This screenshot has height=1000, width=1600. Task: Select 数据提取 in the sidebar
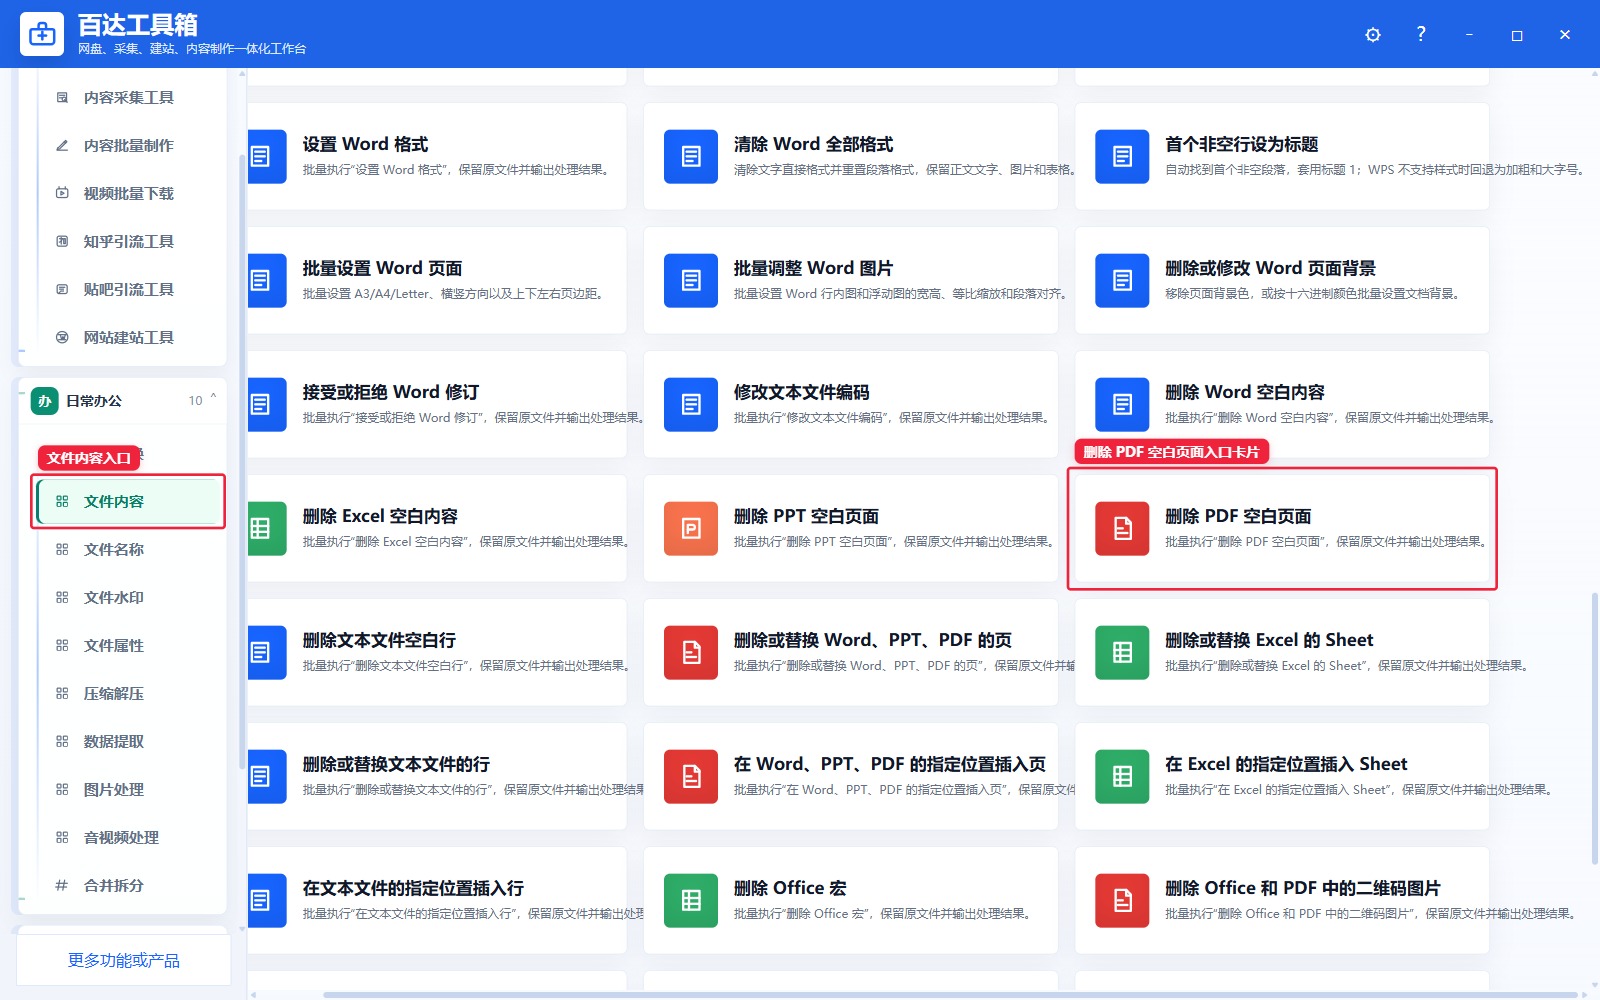pos(128,741)
